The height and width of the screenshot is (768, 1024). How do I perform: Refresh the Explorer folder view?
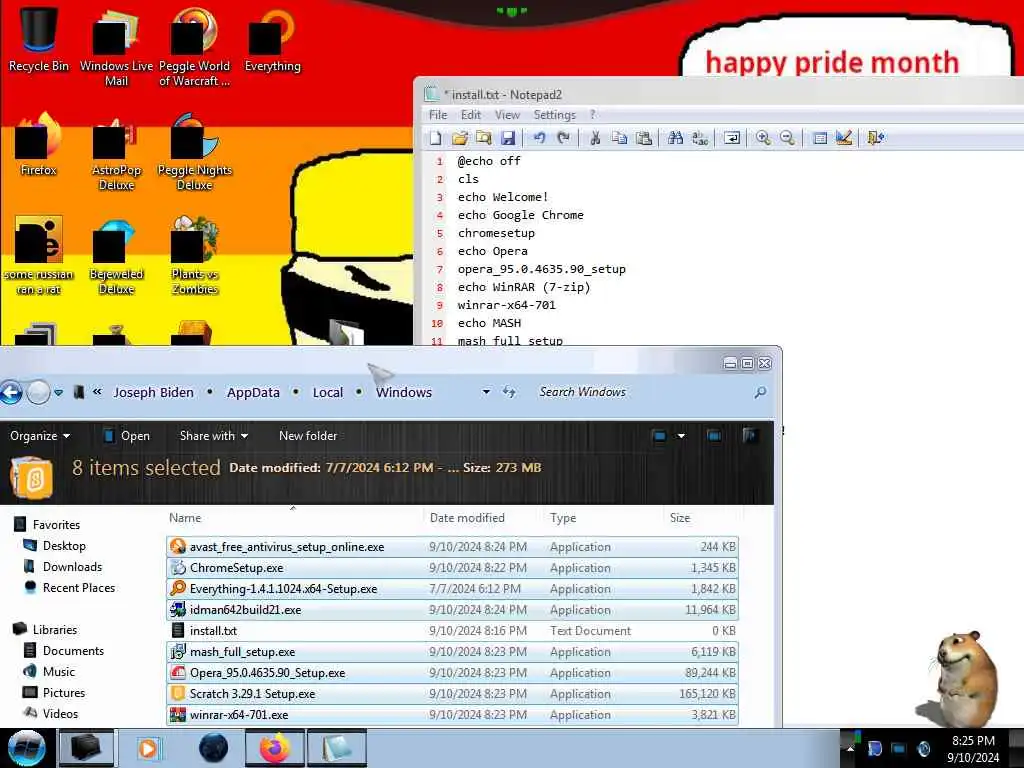pyautogui.click(x=509, y=392)
